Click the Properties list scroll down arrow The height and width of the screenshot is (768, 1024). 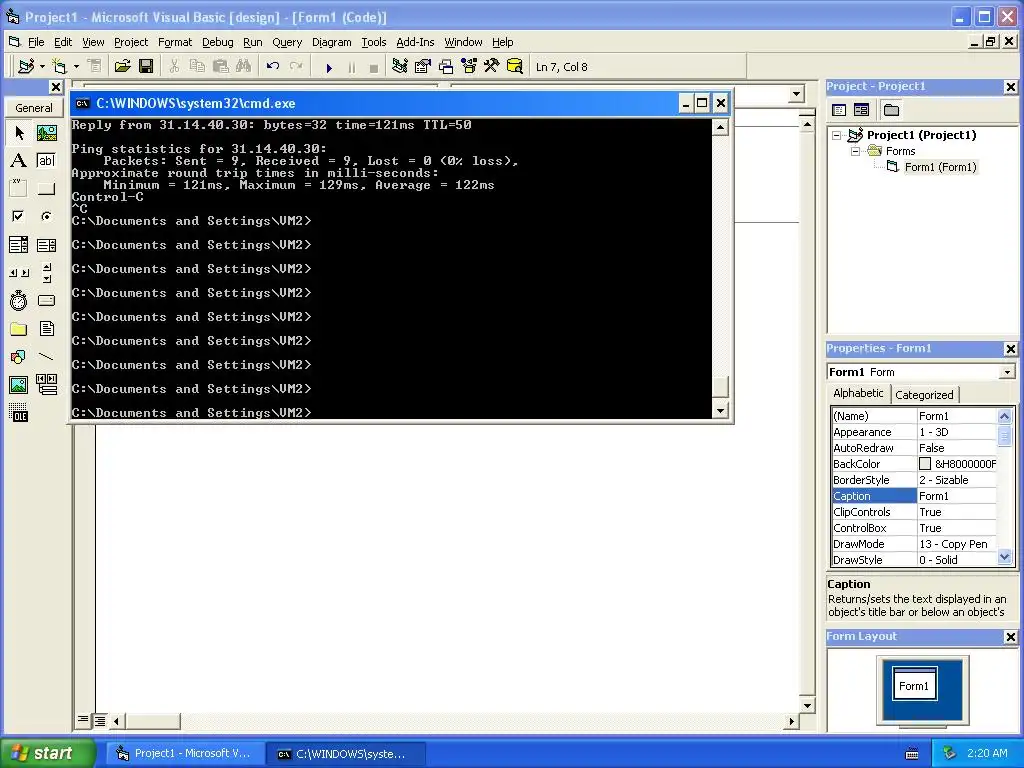tap(1004, 557)
